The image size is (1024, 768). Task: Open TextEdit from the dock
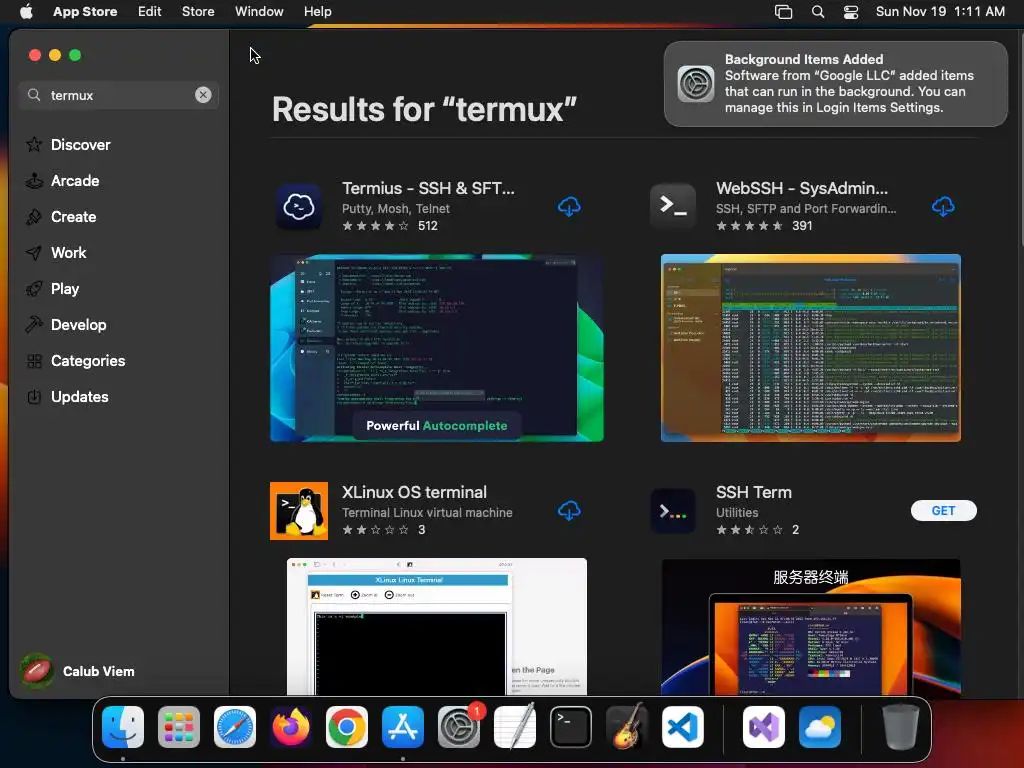click(515, 726)
